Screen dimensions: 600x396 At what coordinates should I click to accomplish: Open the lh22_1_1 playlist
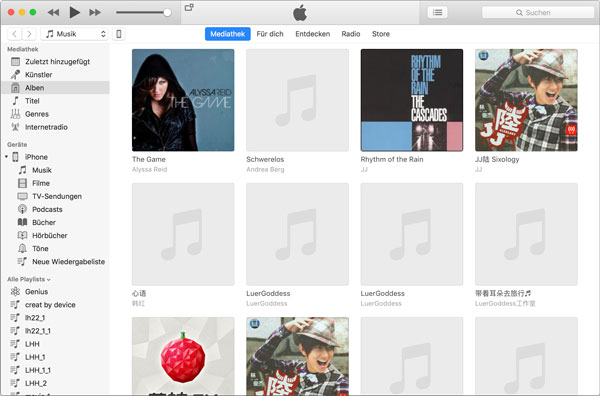55,331
